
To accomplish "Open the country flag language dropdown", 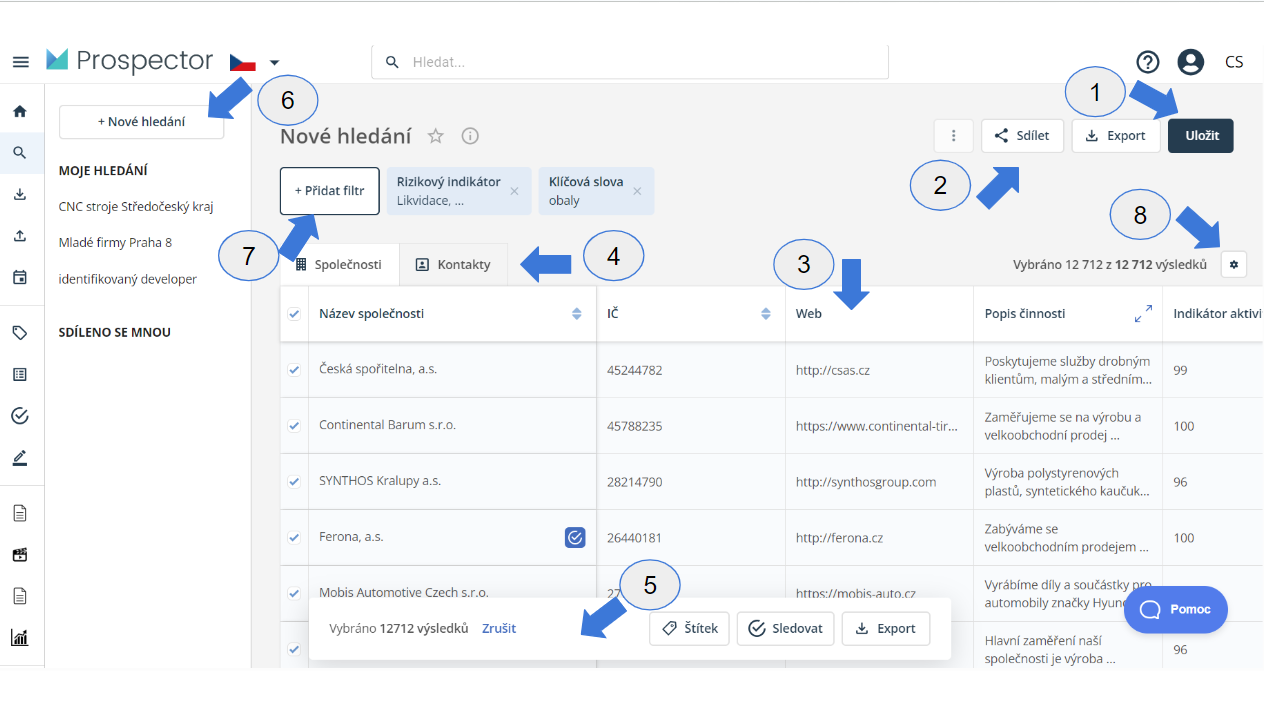I will 255,62.
